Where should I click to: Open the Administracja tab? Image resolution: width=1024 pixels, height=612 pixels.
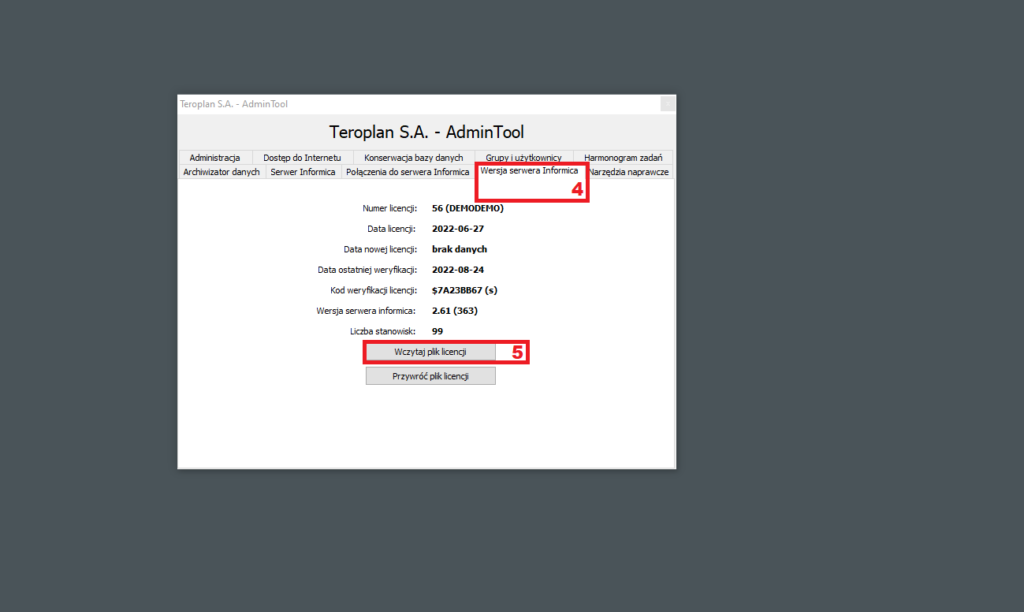215,157
